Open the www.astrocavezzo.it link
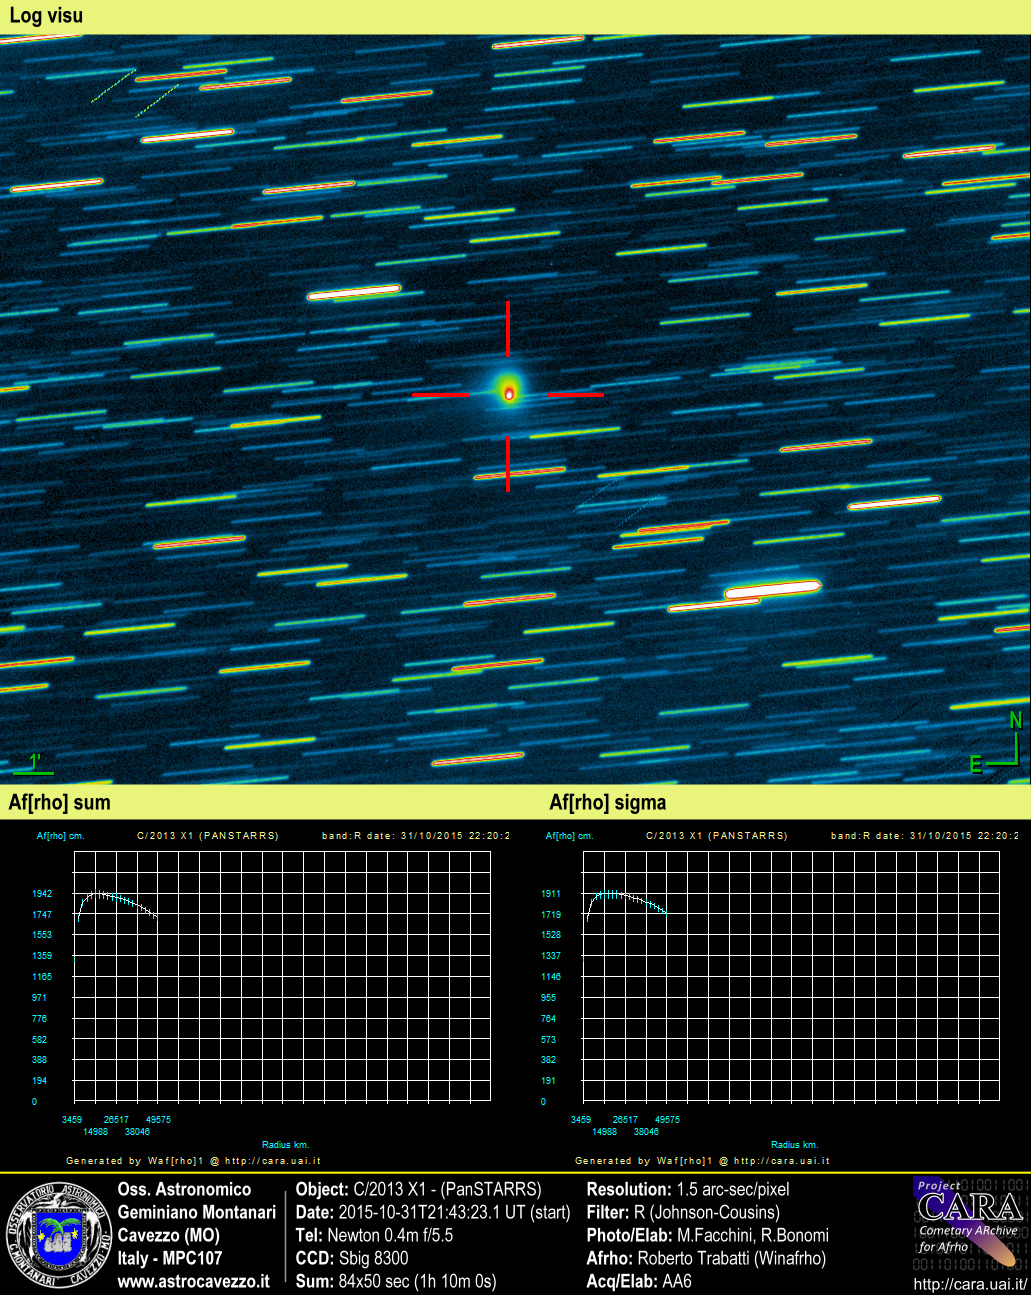This screenshot has width=1031, height=1295. tap(194, 1281)
